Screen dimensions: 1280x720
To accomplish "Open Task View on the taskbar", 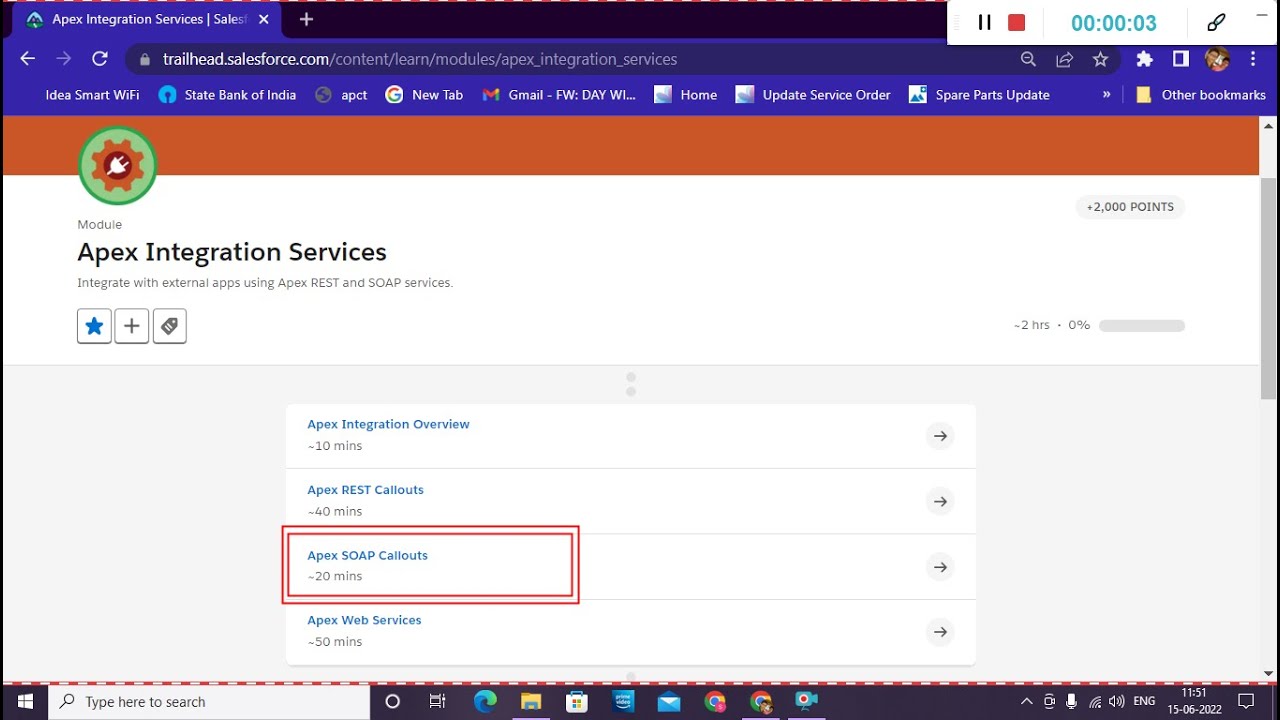I will click(437, 702).
